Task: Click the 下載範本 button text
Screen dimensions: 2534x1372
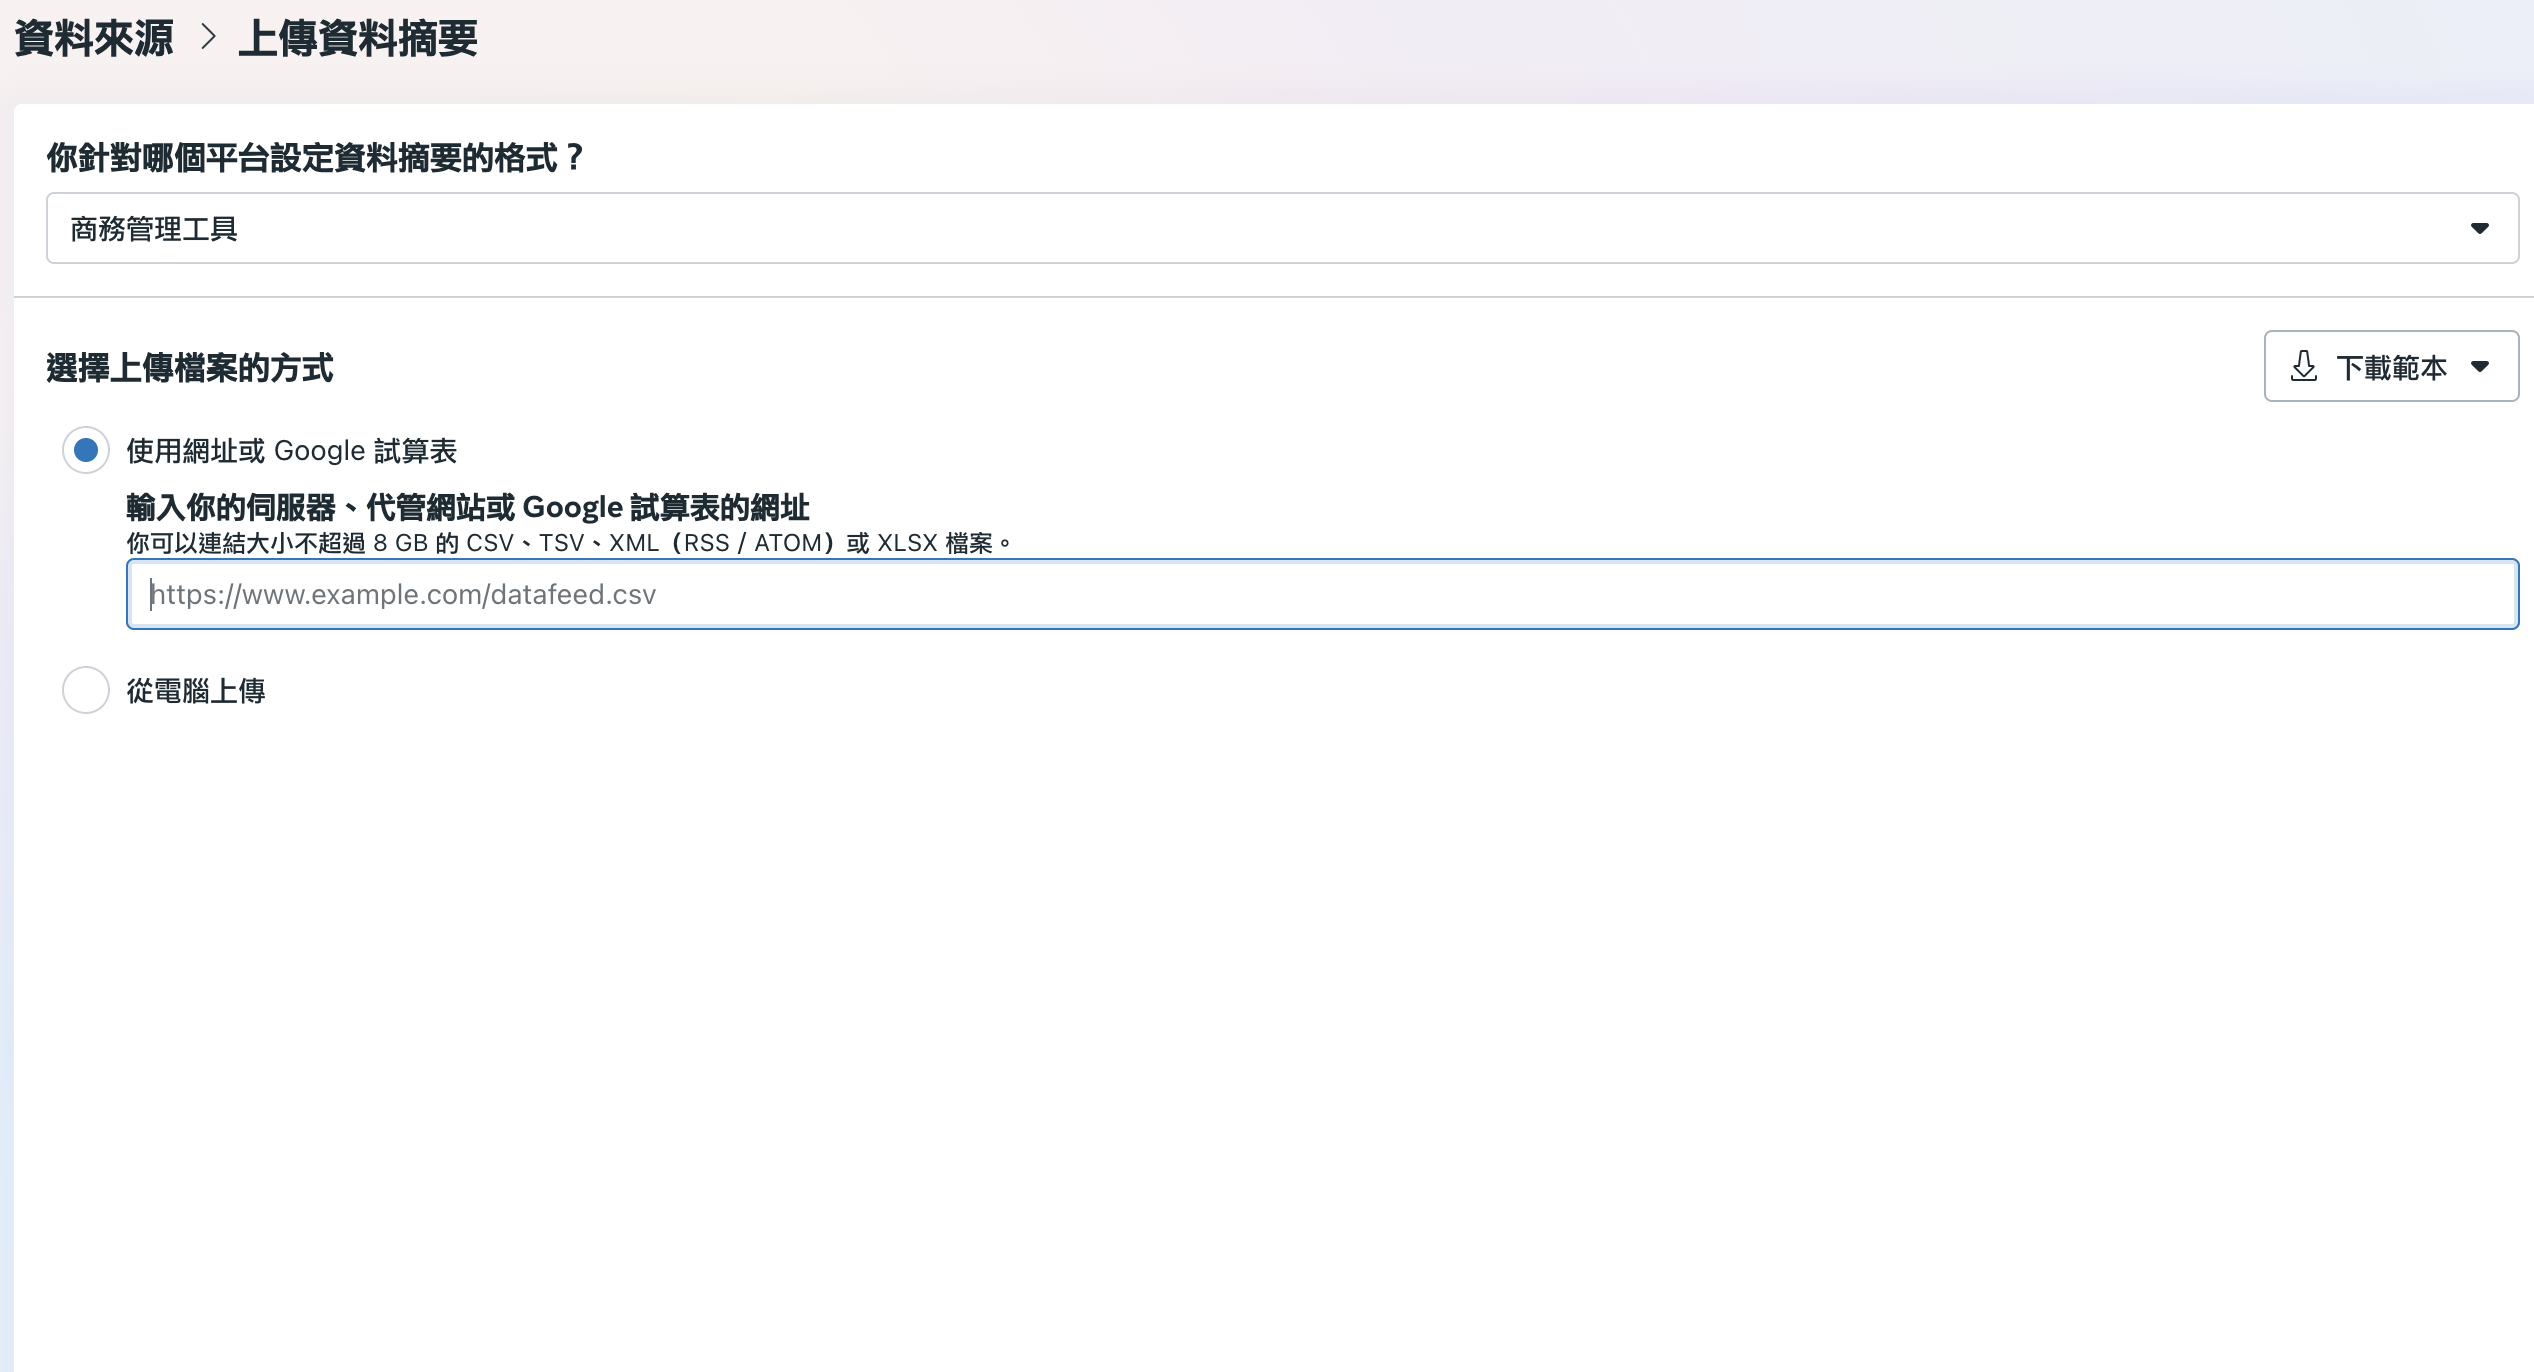Action: [2391, 368]
